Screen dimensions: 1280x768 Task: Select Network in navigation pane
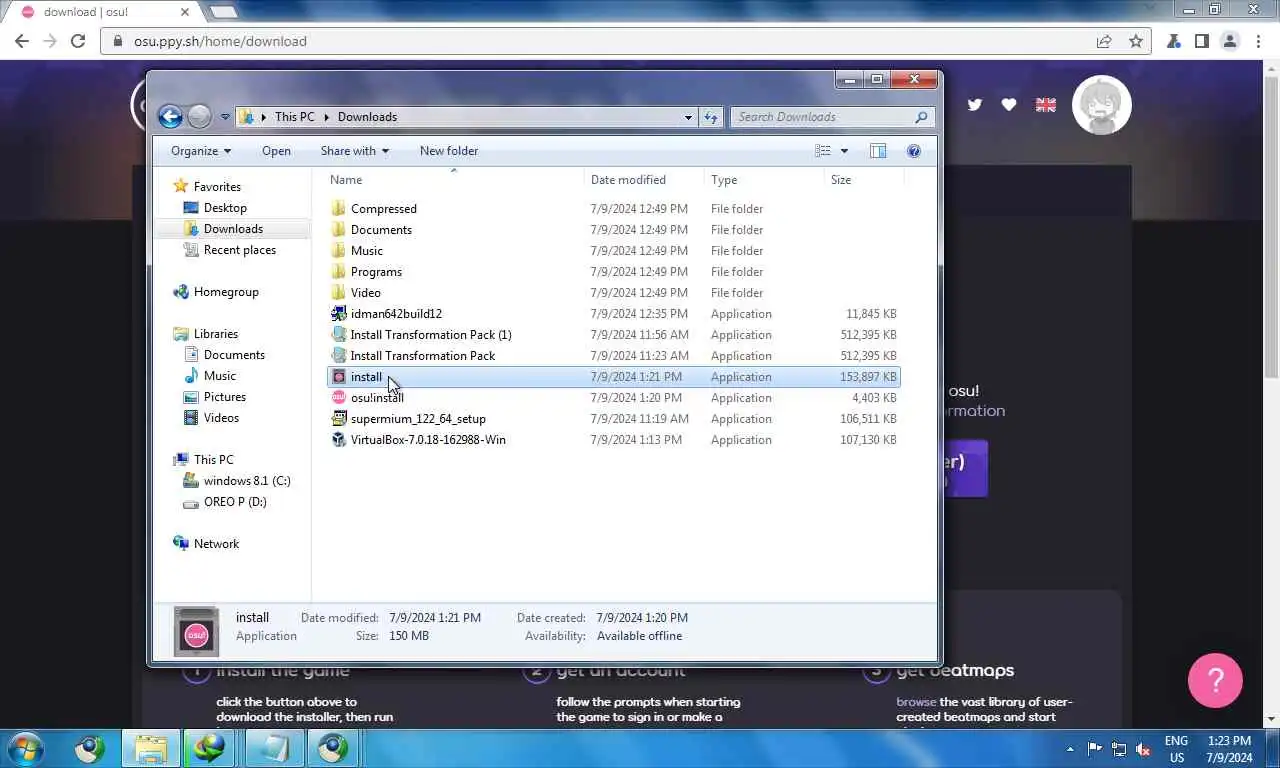coord(216,544)
